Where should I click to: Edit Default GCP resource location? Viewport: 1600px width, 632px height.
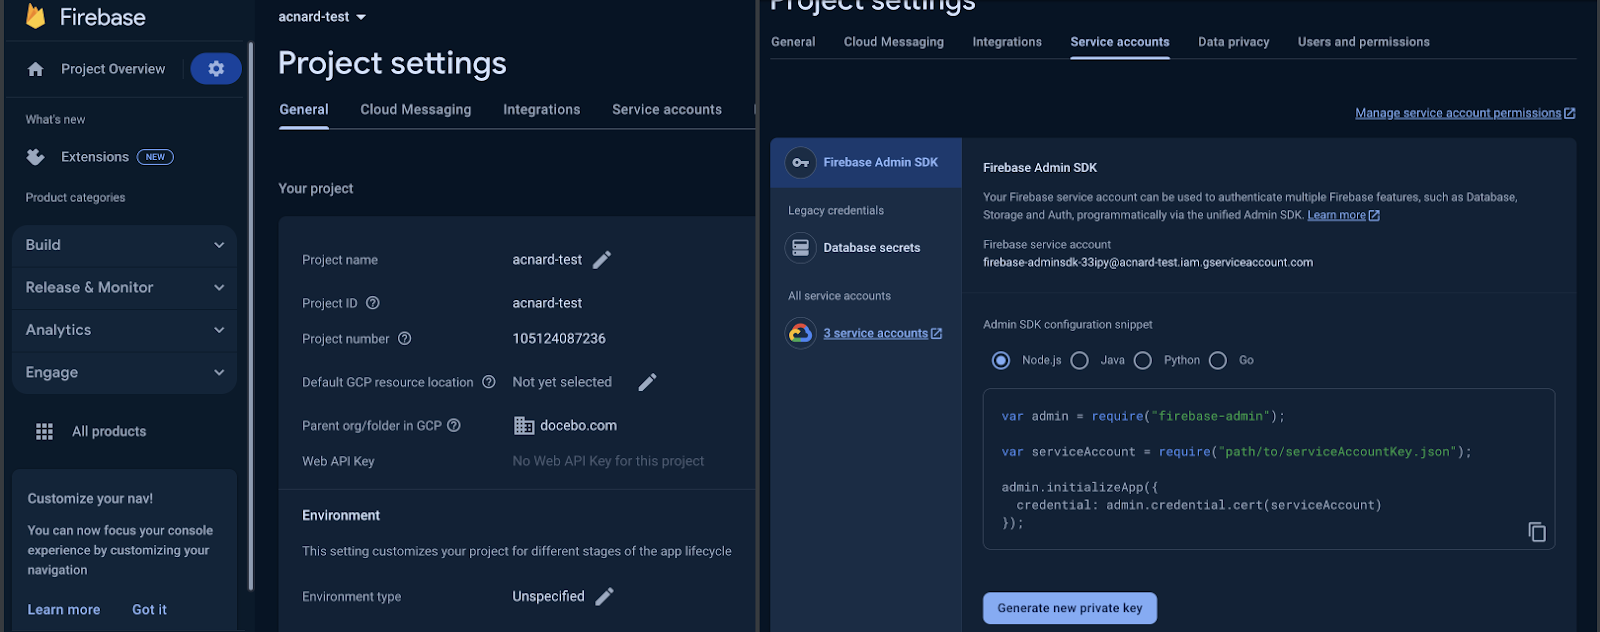coord(648,382)
